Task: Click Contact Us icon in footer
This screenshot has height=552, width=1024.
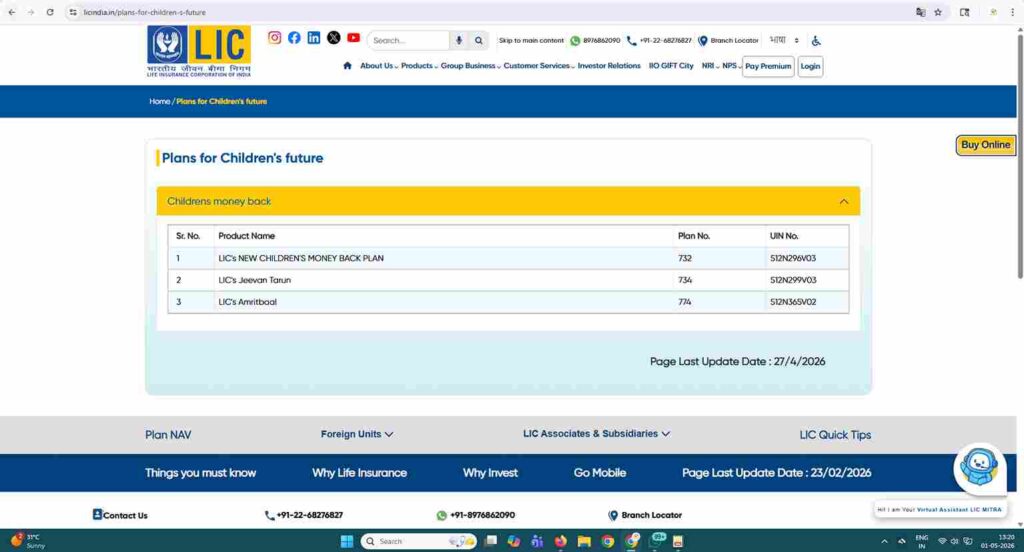Action: [97, 515]
